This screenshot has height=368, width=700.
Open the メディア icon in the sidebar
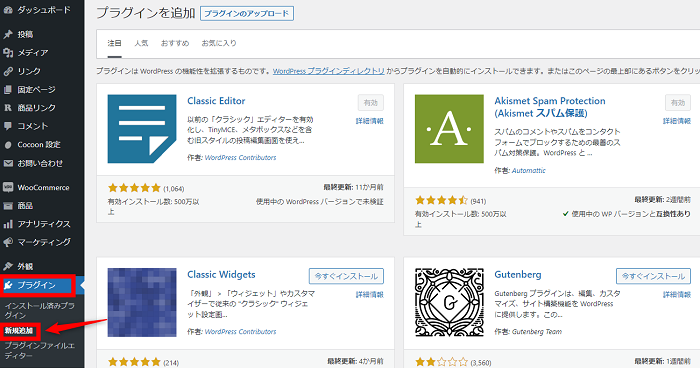pyautogui.click(x=8, y=53)
